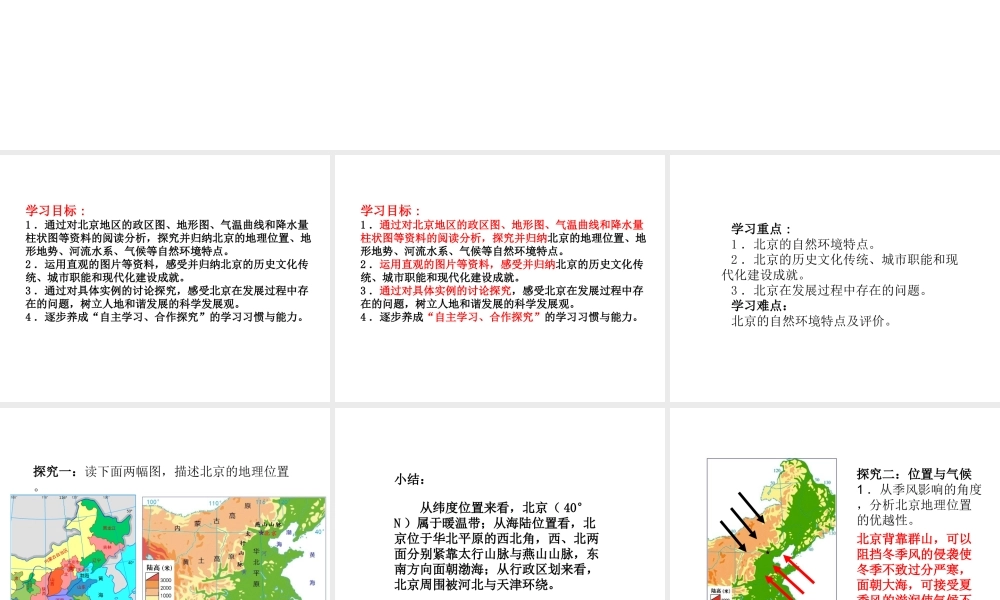The height and width of the screenshot is (600, 1000).
Task: Click line 北京的自然环境特点。
Action: tap(804, 244)
